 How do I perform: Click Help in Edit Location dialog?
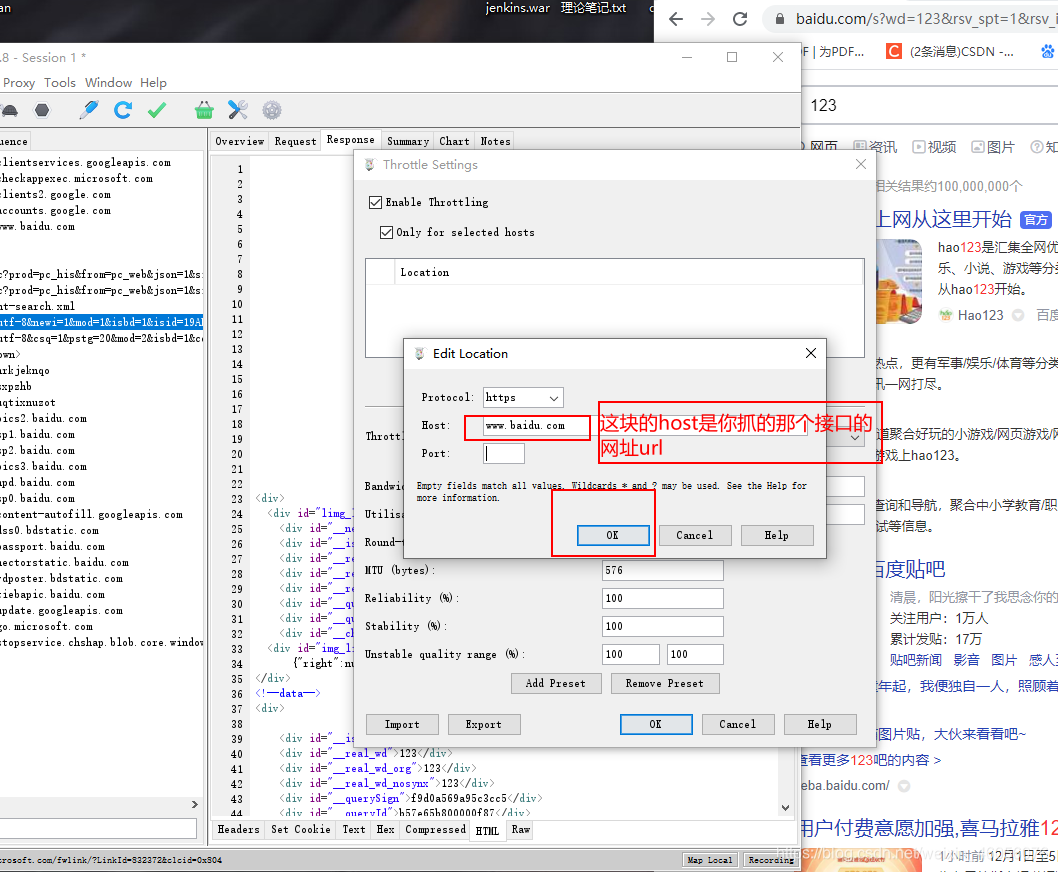click(x=777, y=535)
